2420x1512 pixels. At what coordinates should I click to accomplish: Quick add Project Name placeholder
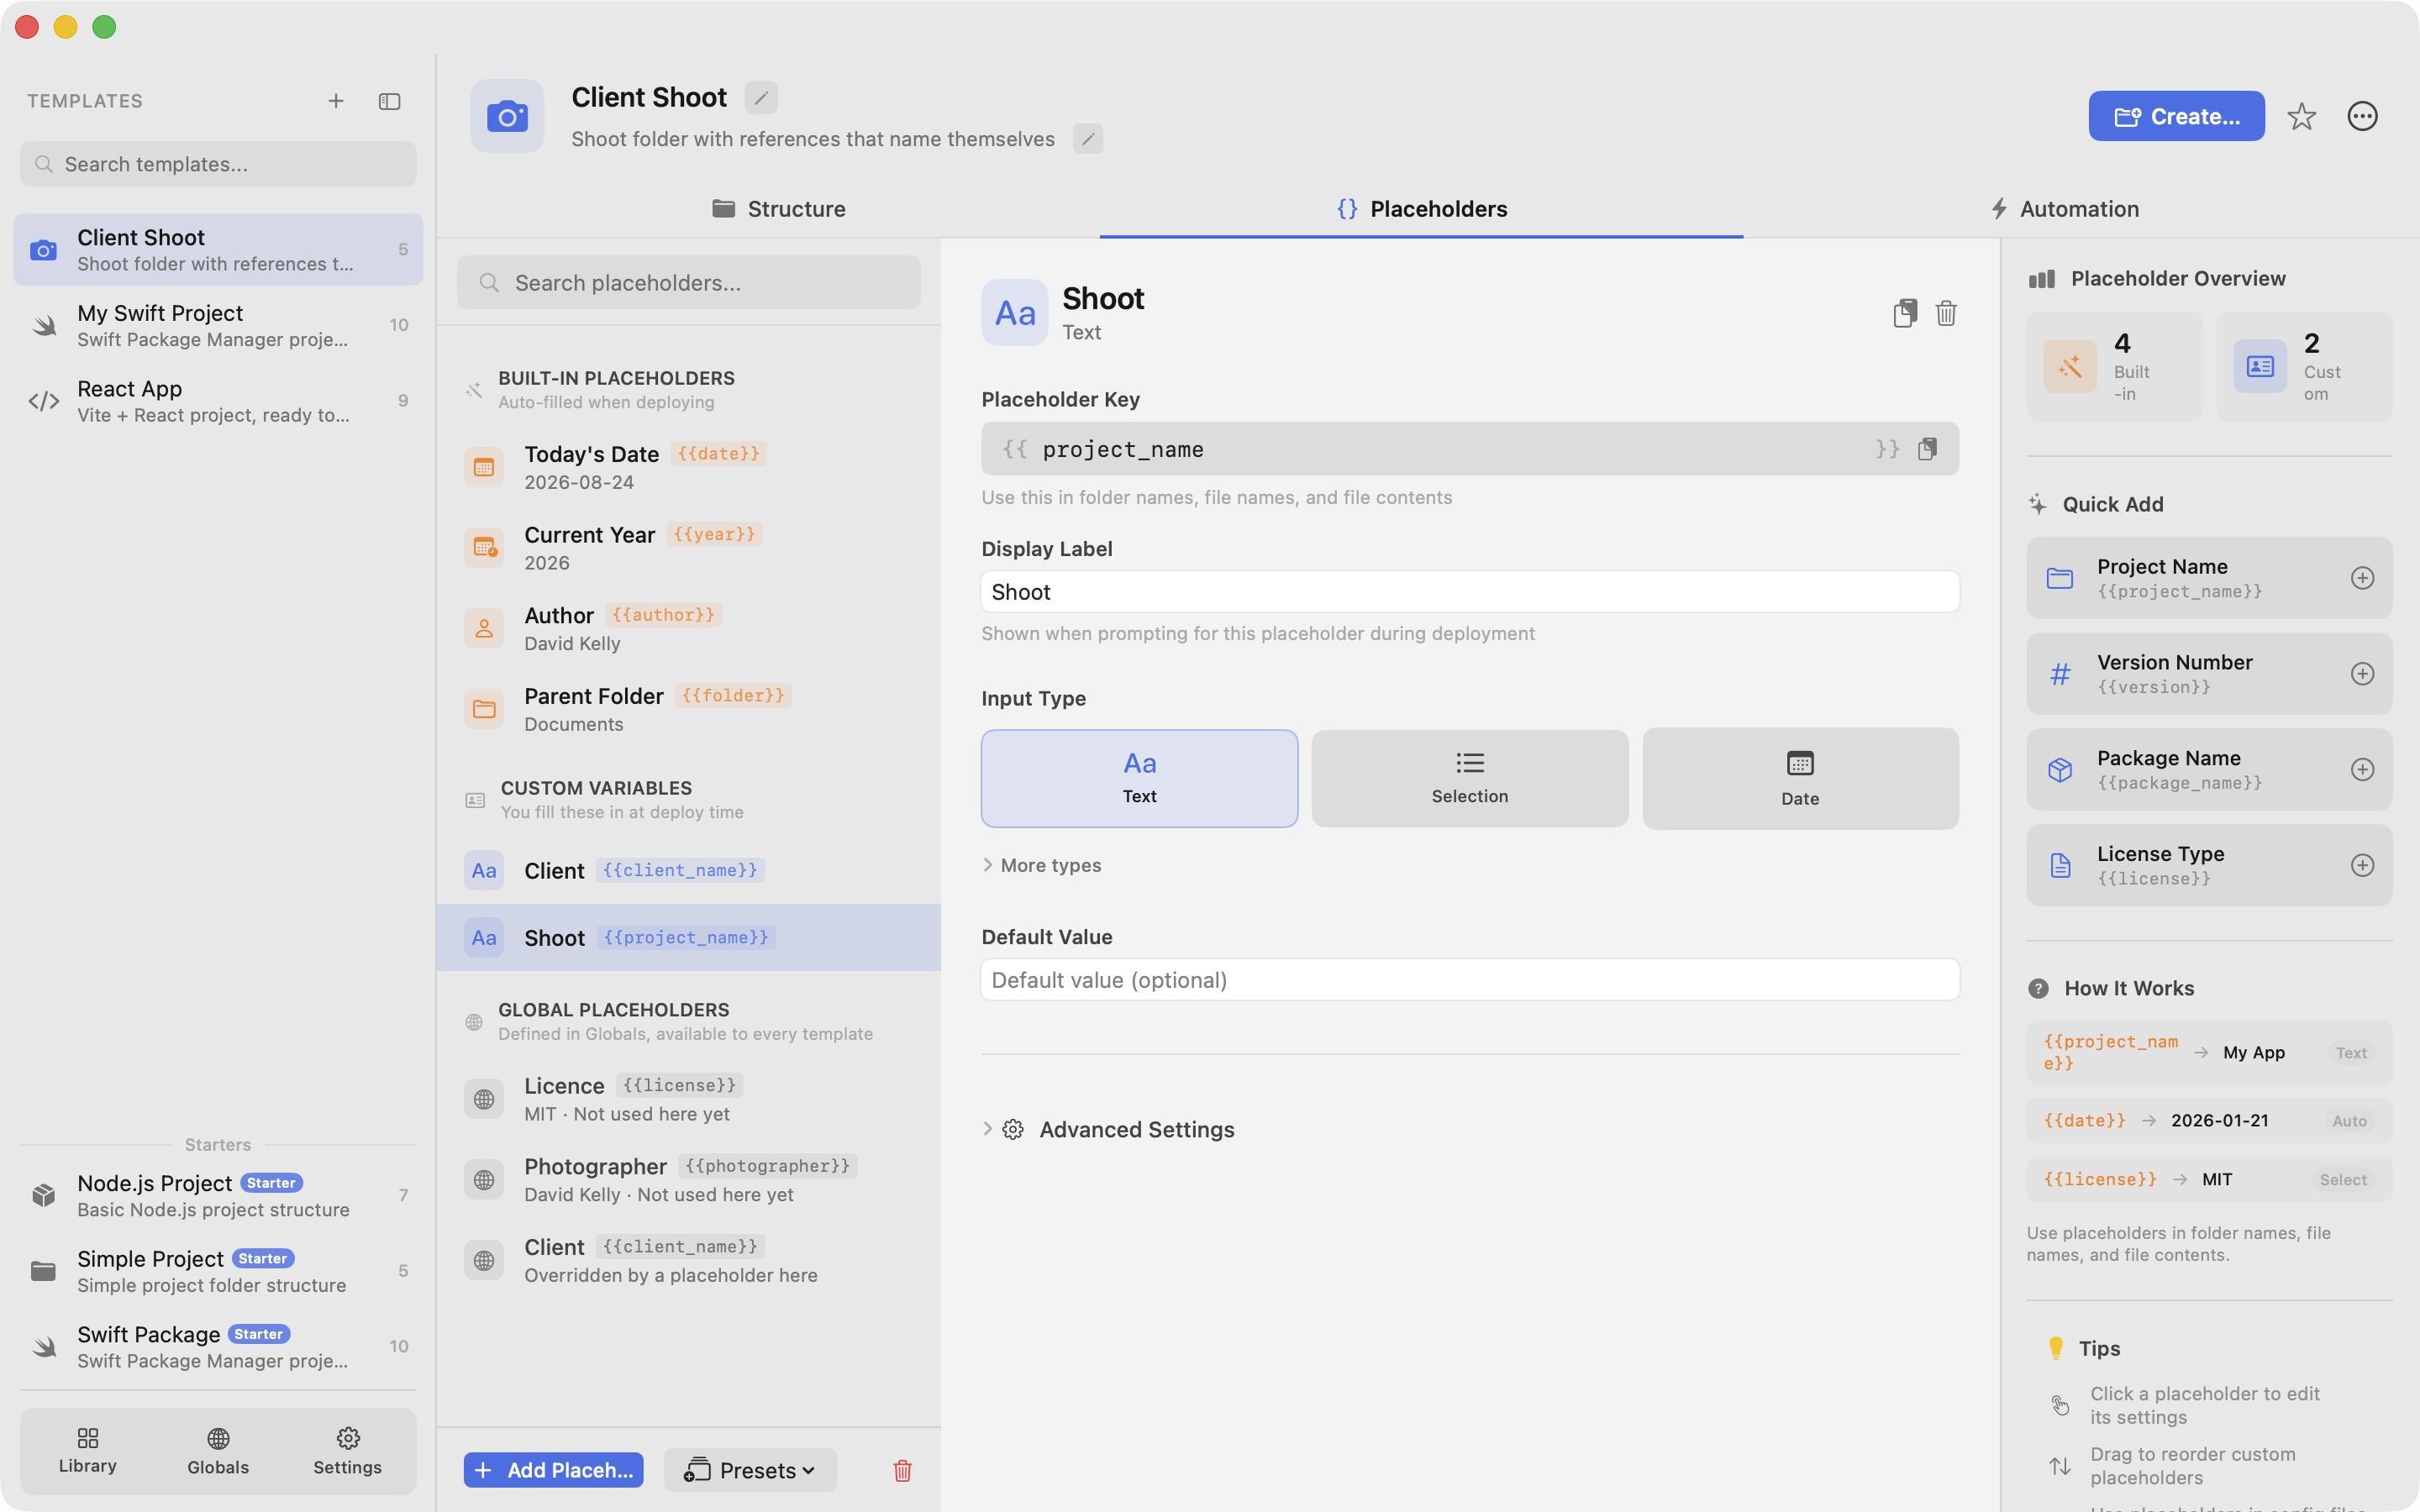(2362, 578)
